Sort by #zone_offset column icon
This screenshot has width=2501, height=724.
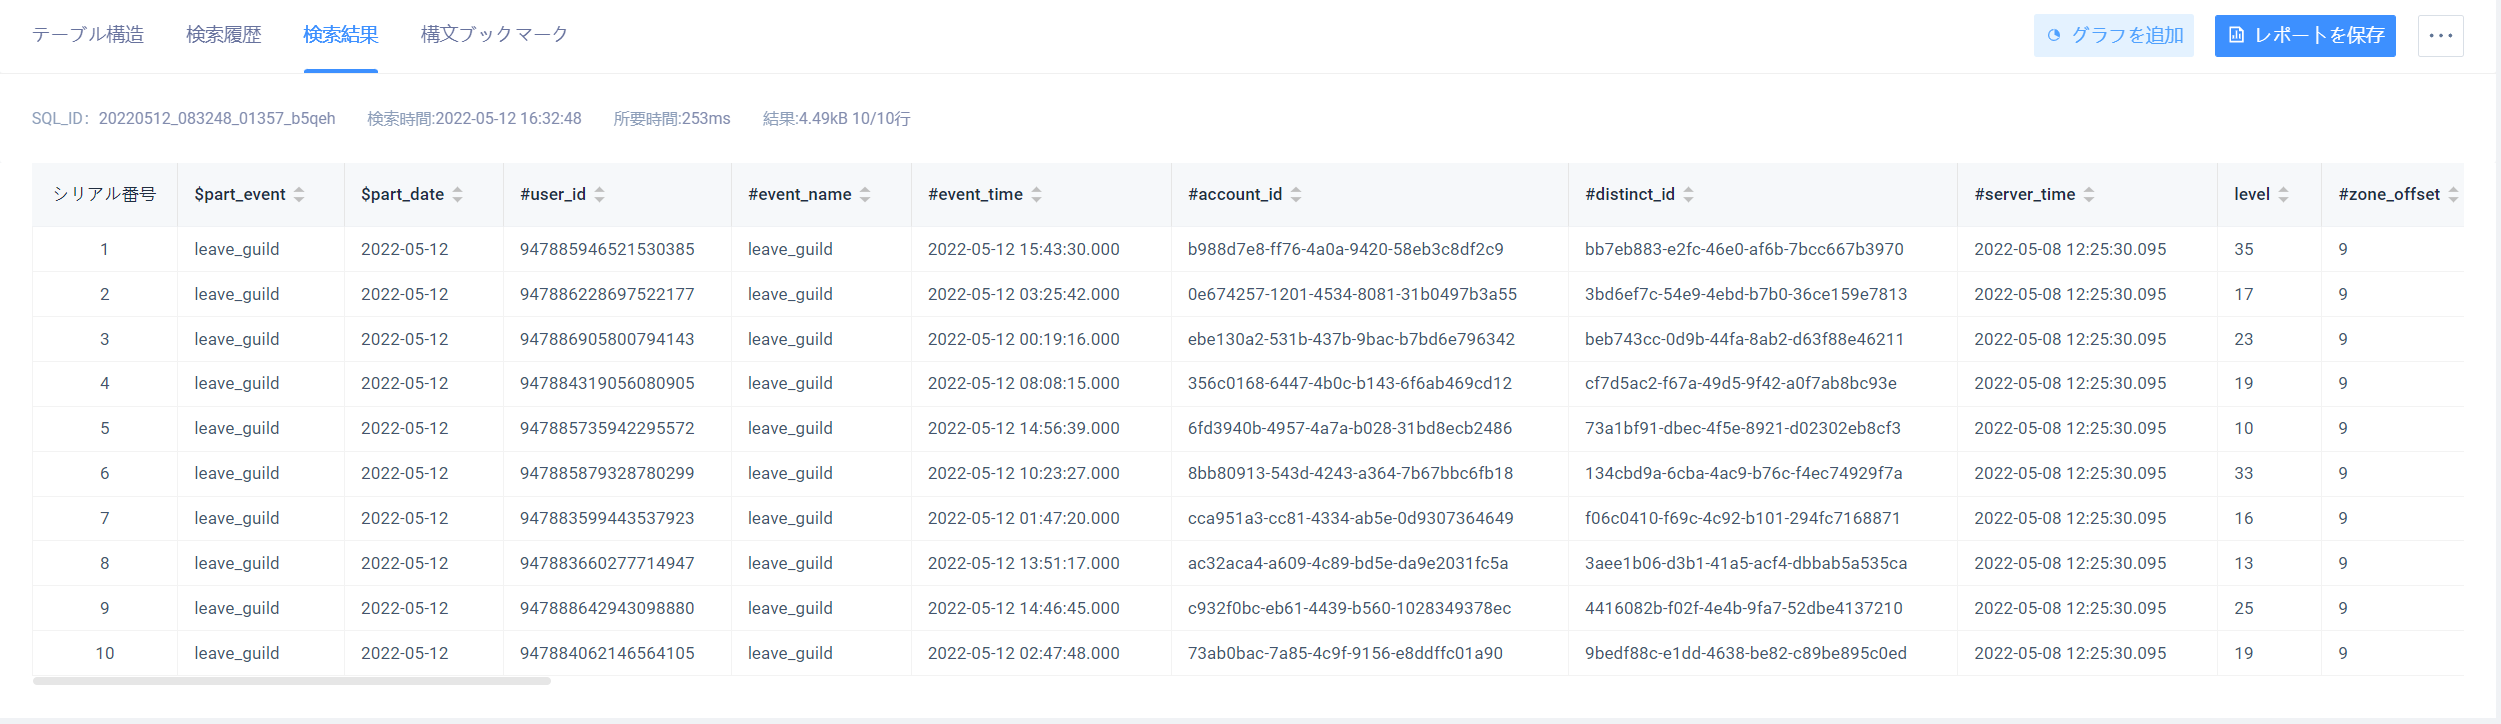[x=2453, y=195]
